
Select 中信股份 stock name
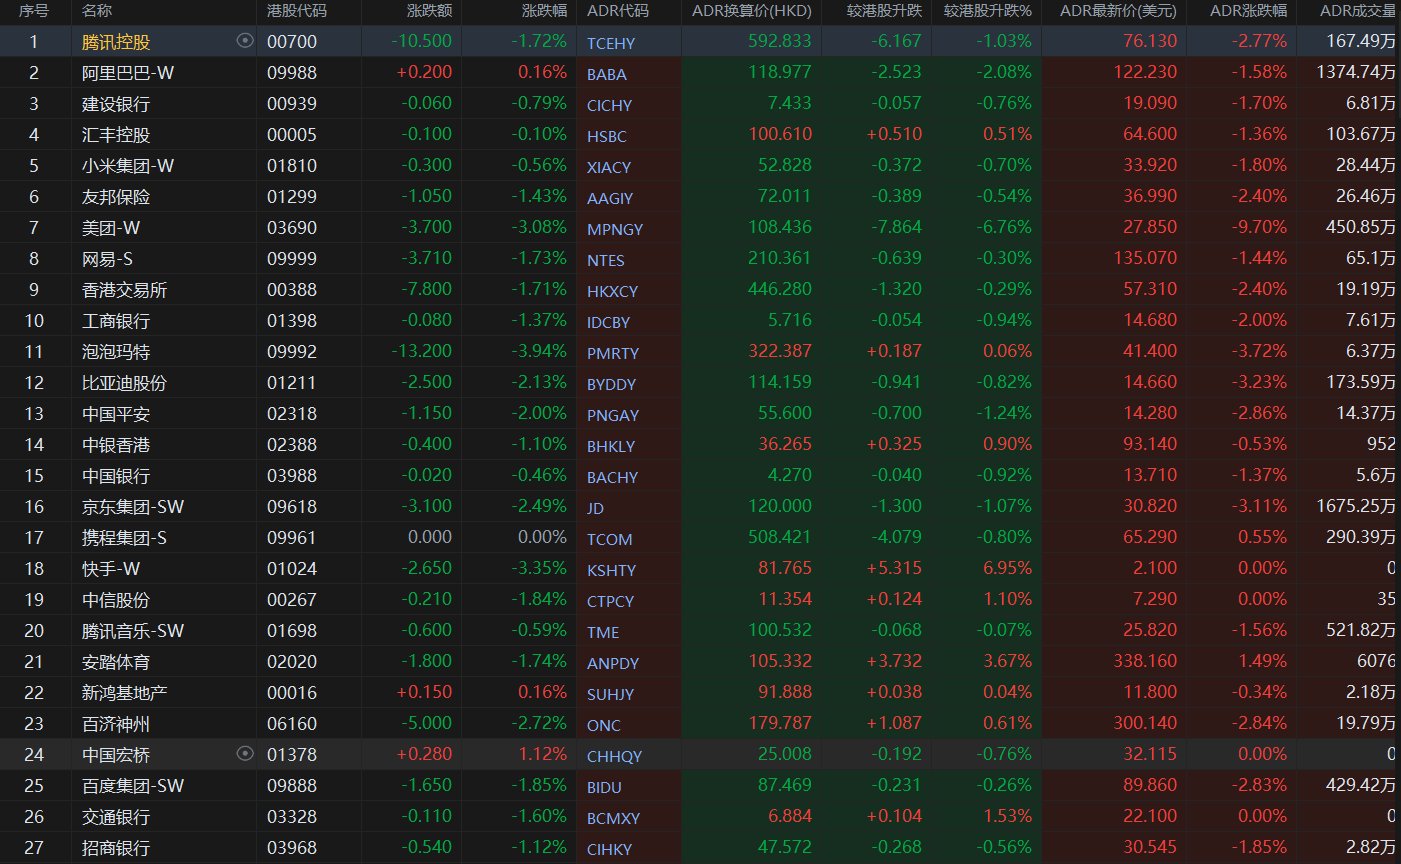point(116,600)
